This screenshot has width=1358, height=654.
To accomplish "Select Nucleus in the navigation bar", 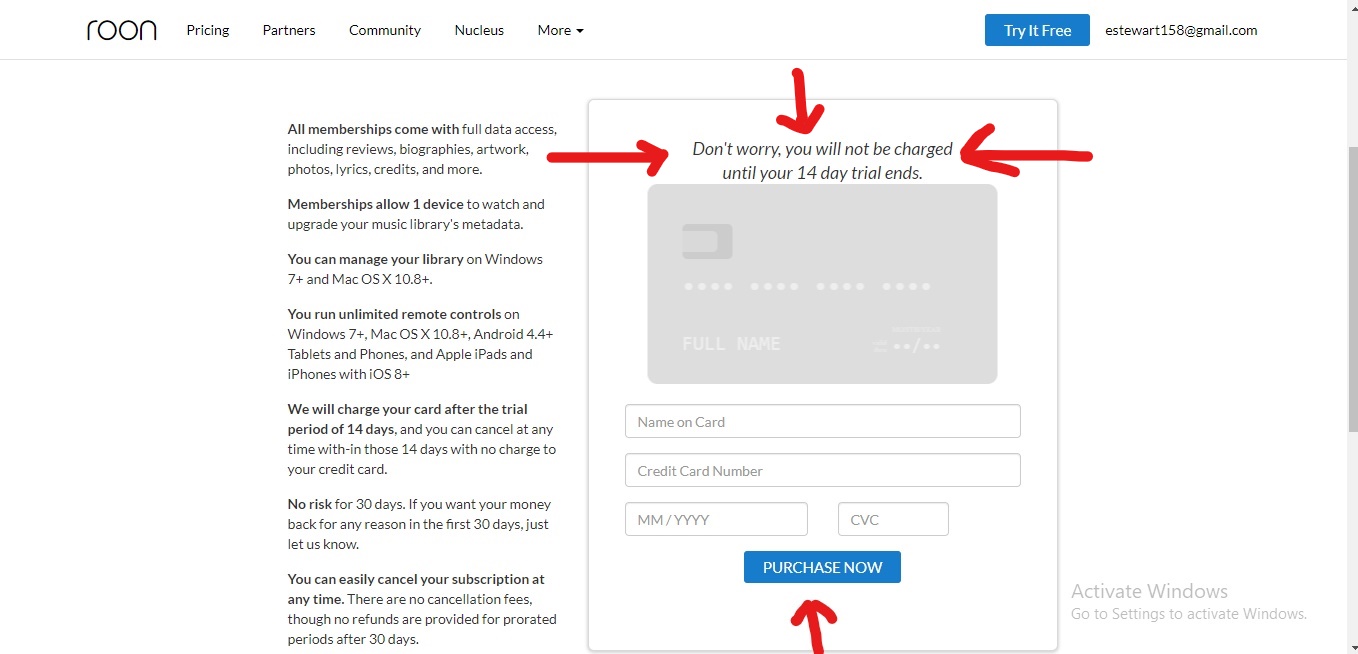I will pyautogui.click(x=479, y=30).
